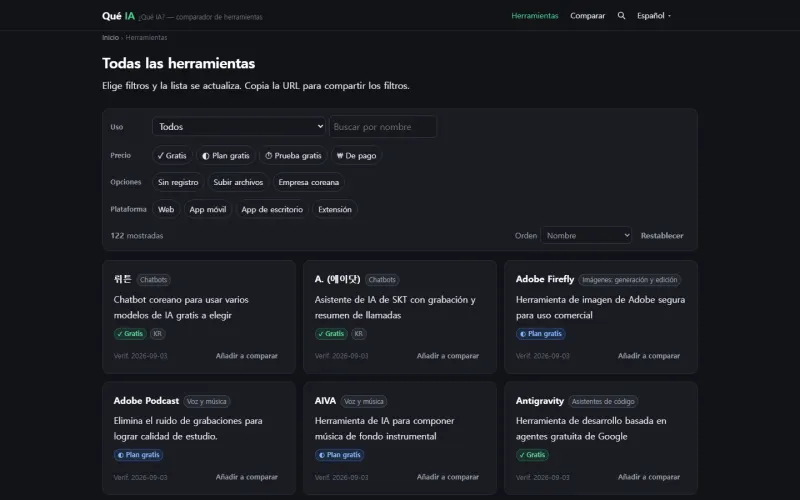Click Añadir a comparar on Adobe Firefly card

648,356
